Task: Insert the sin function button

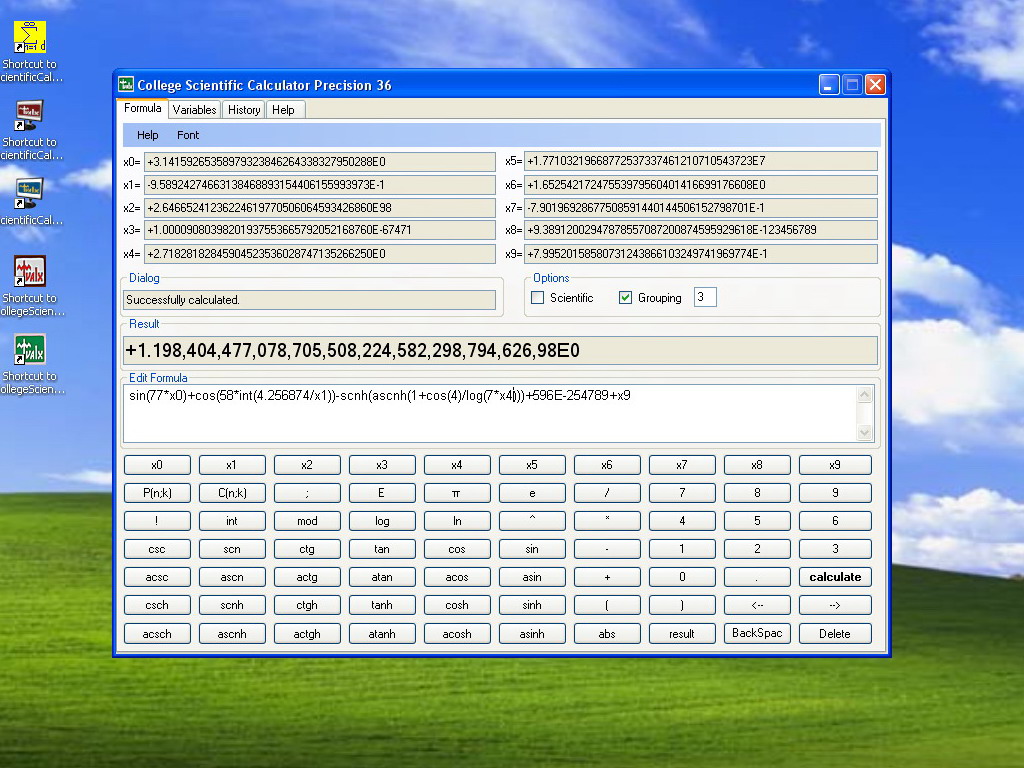Action: click(532, 549)
